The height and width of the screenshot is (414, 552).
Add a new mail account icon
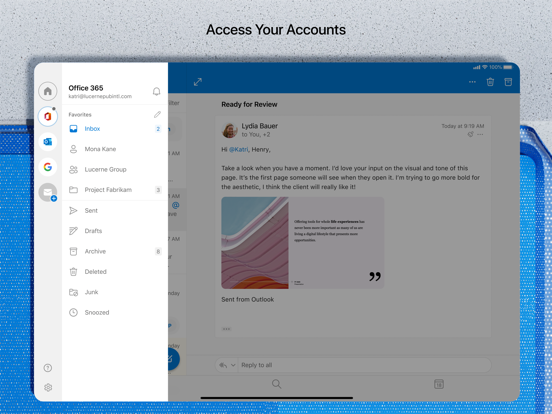click(48, 192)
